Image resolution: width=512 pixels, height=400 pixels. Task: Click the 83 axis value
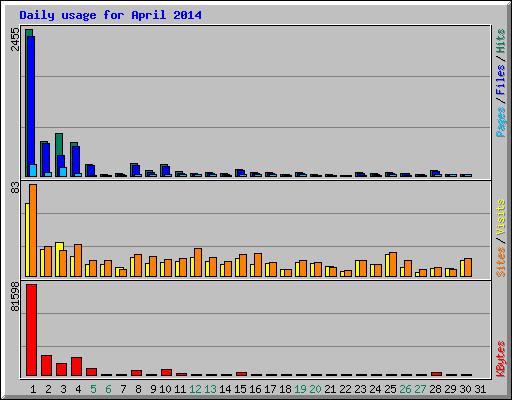click(x=15, y=188)
